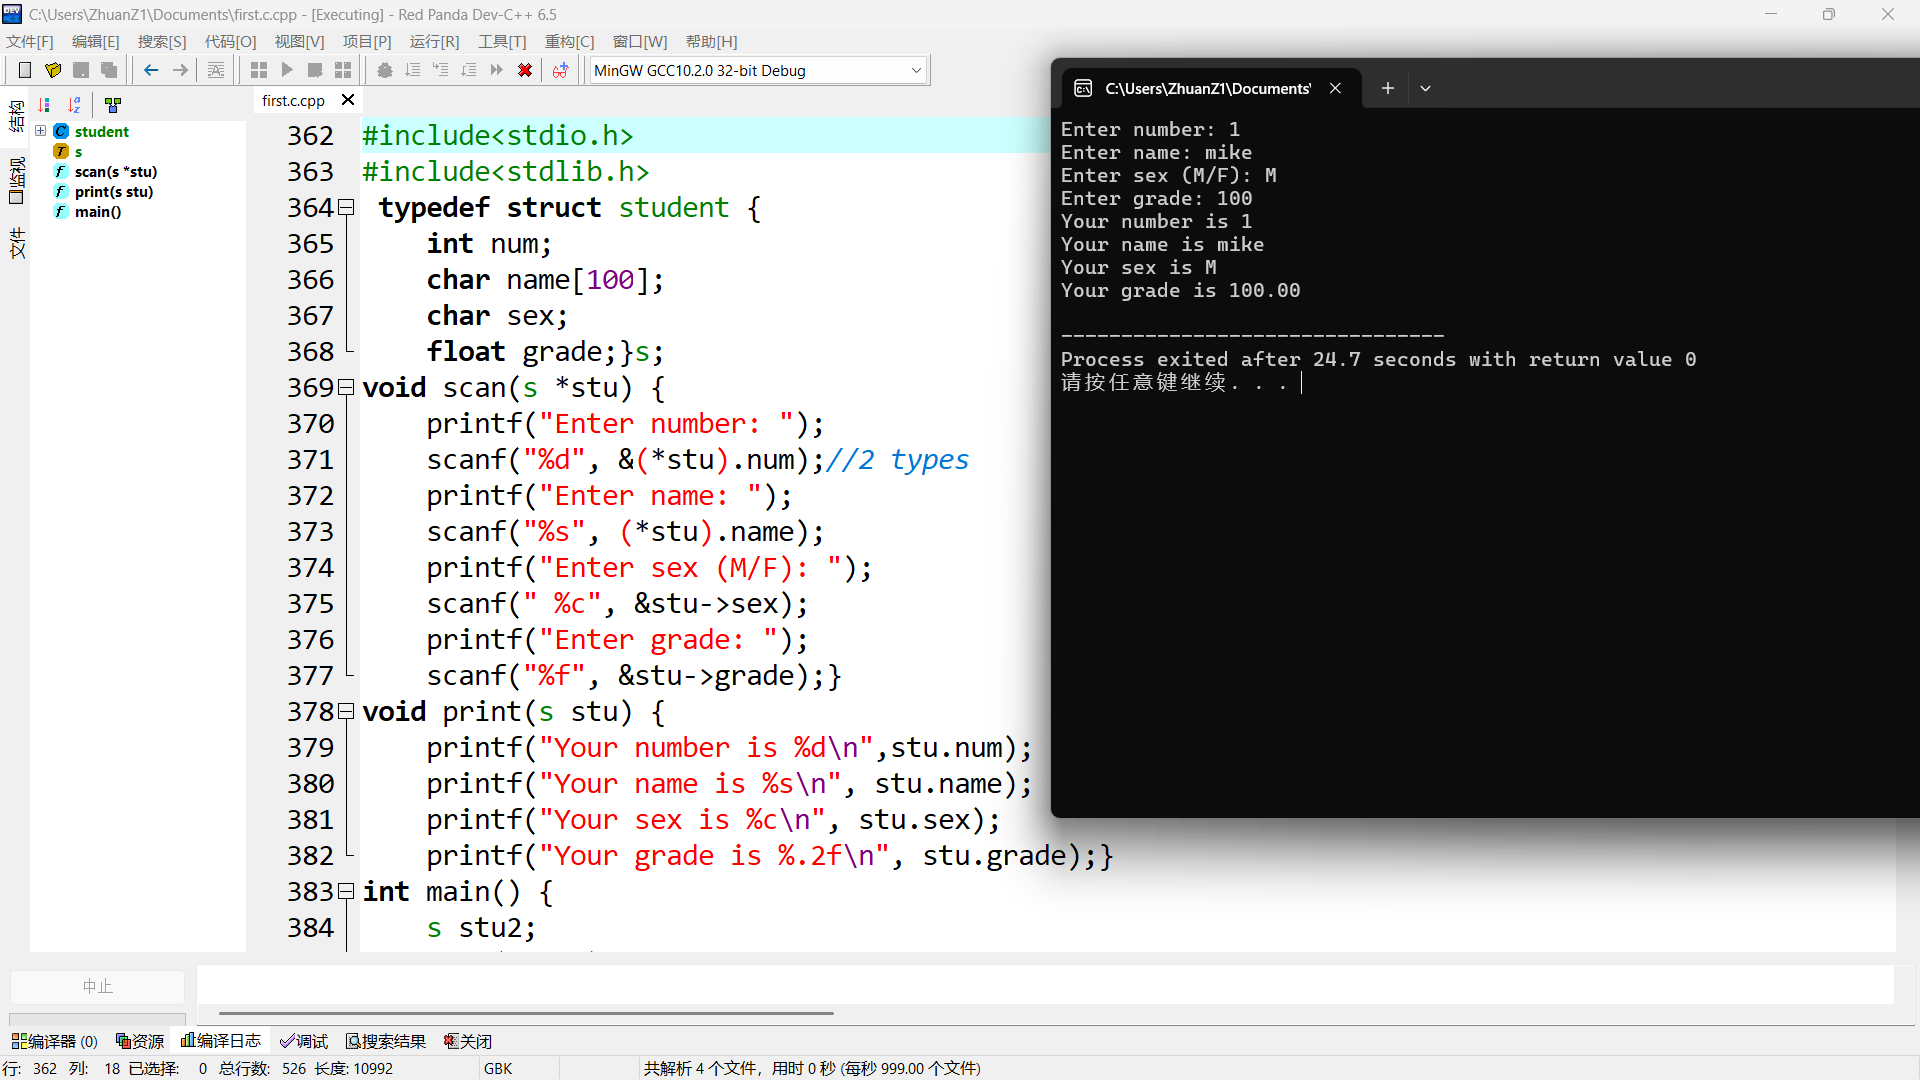Click the New file toolbar icon
Image resolution: width=1920 pixels, height=1080 pixels.
click(x=25, y=70)
